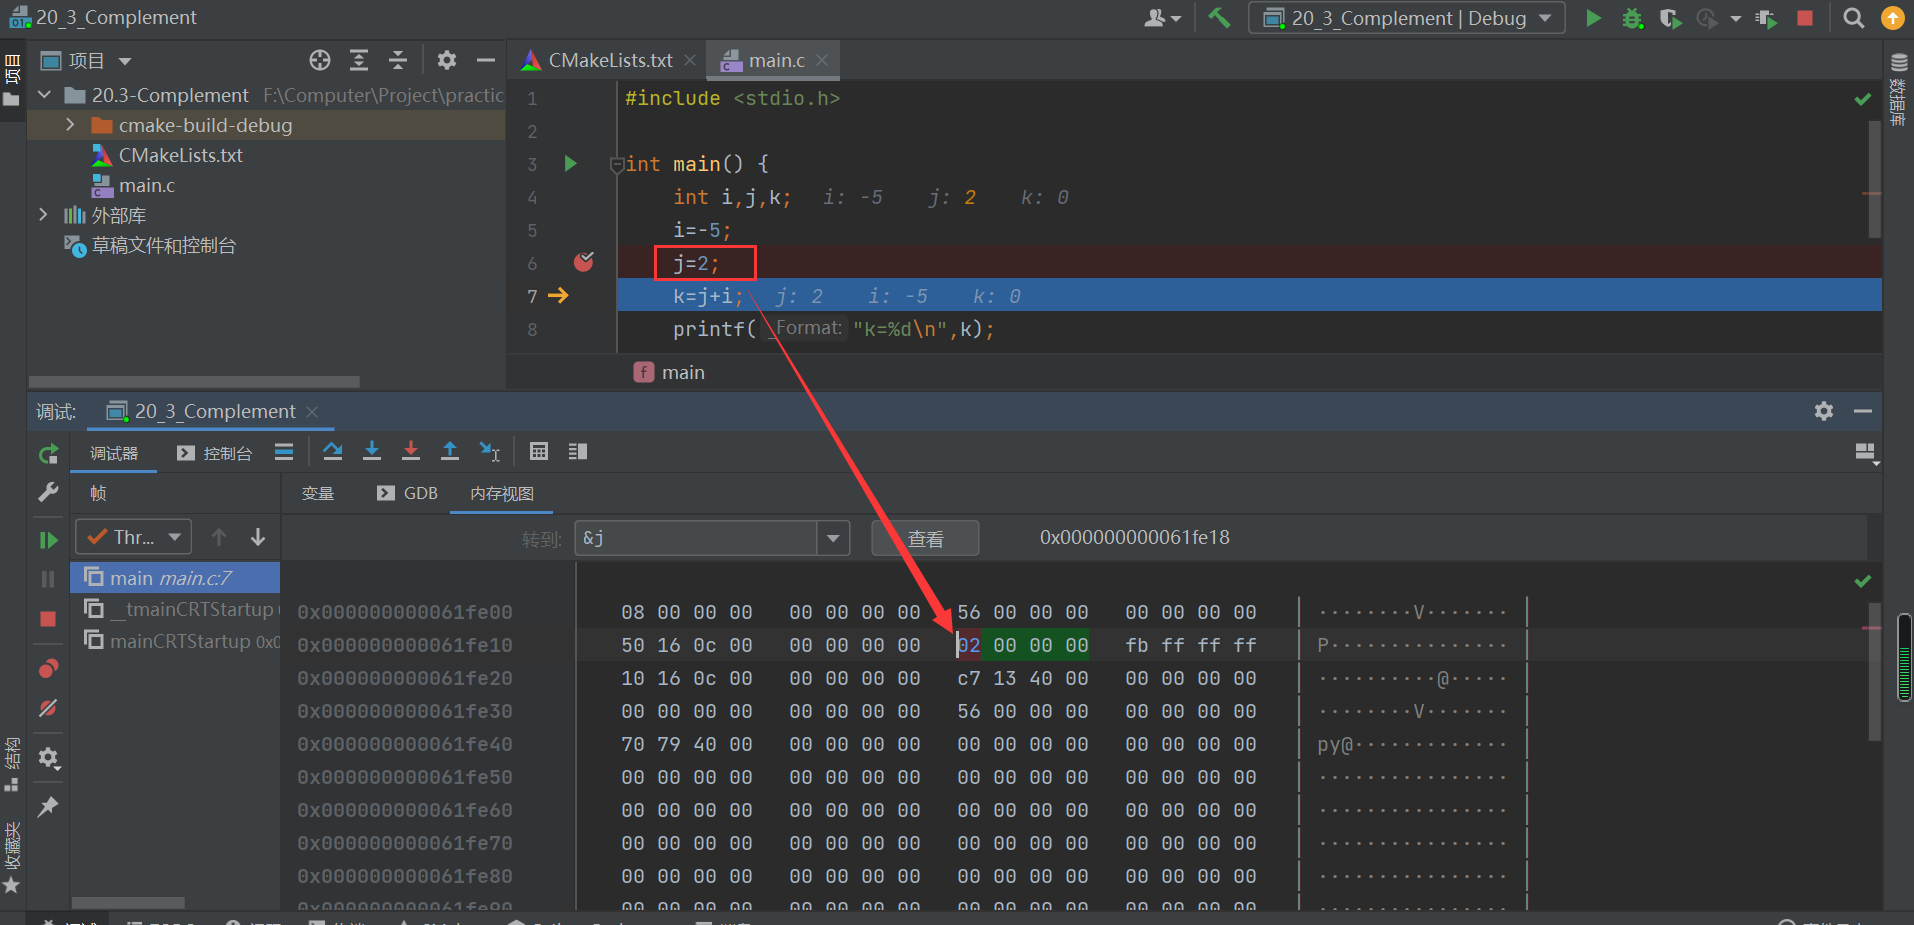
Task: Run 20_3_Complement with the green play icon
Action: [1593, 18]
